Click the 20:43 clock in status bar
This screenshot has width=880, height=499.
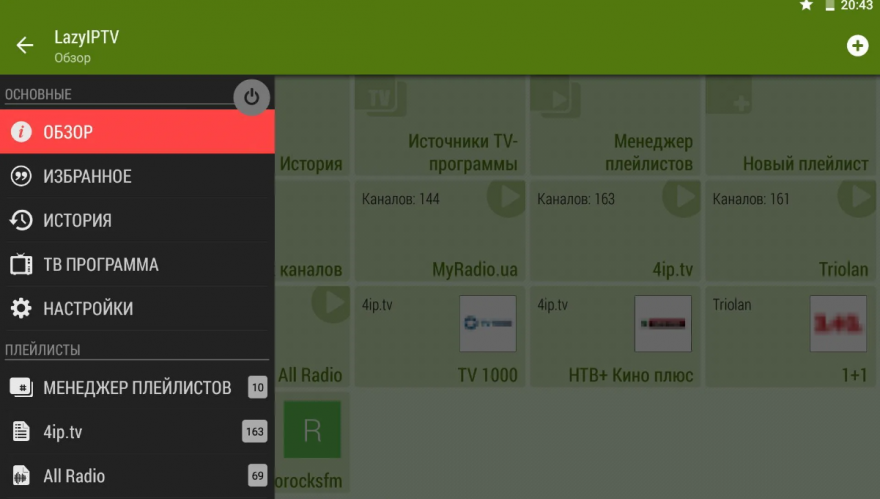pos(856,6)
